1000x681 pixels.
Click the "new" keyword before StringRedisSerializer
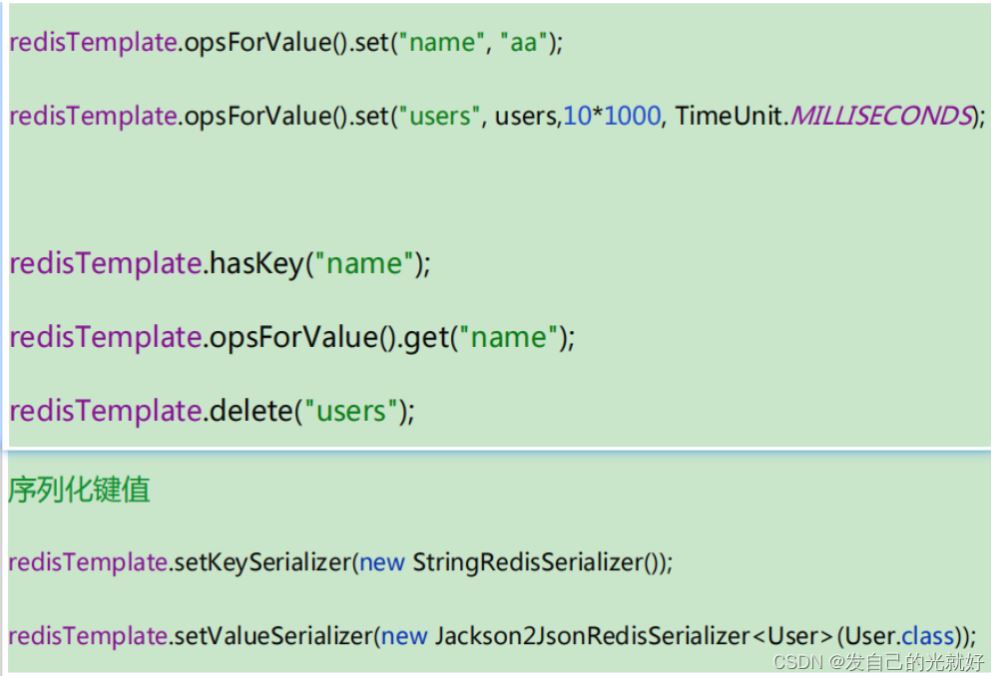pos(382,562)
